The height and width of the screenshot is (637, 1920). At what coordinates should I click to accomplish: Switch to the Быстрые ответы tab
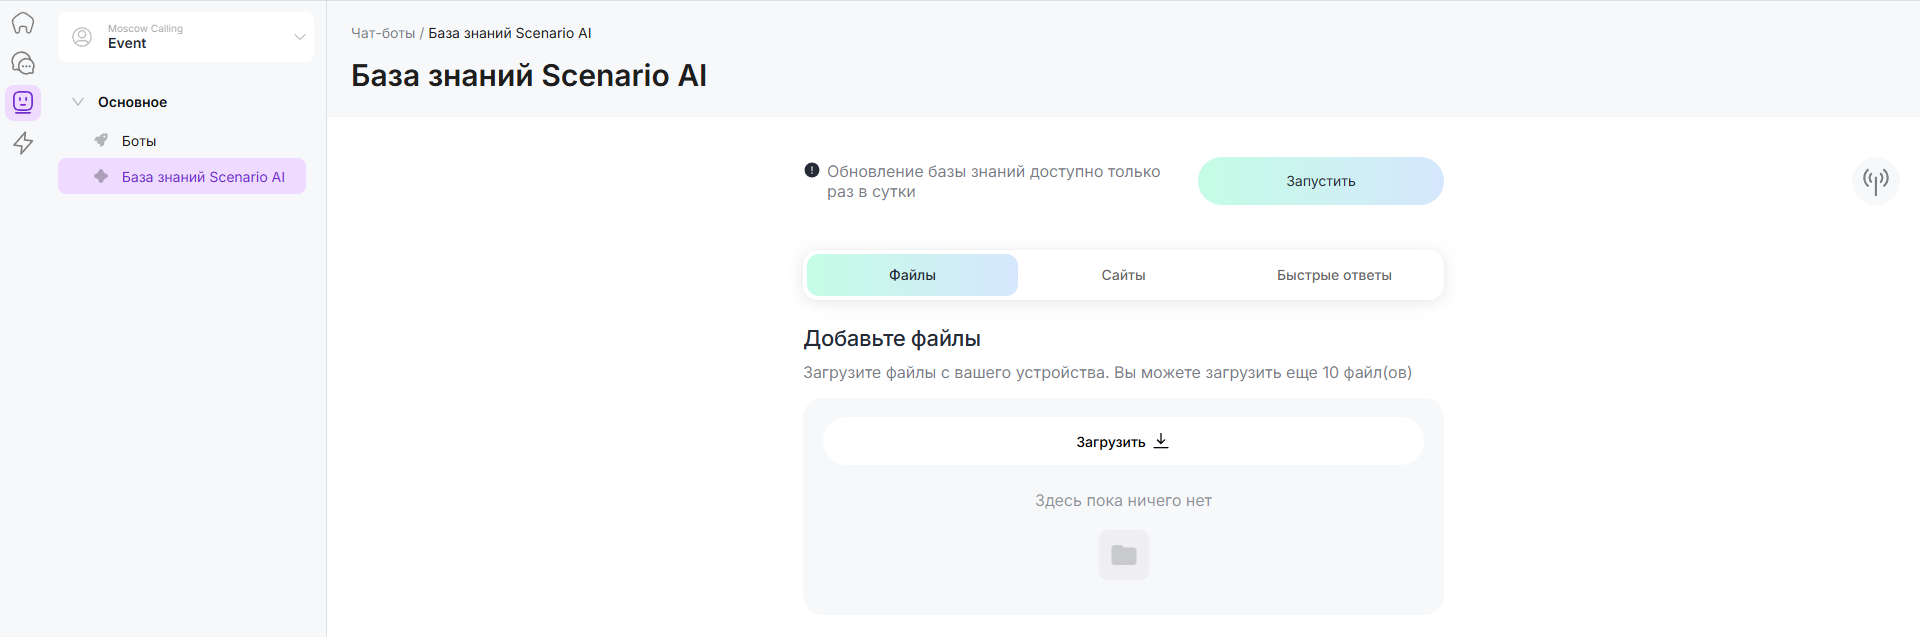pos(1334,275)
